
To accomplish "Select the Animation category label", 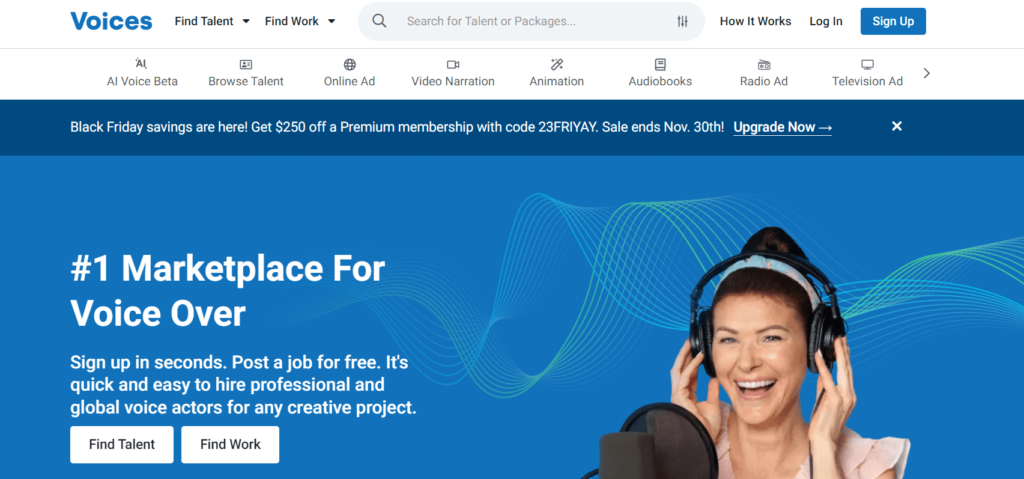I will click(x=556, y=82).
